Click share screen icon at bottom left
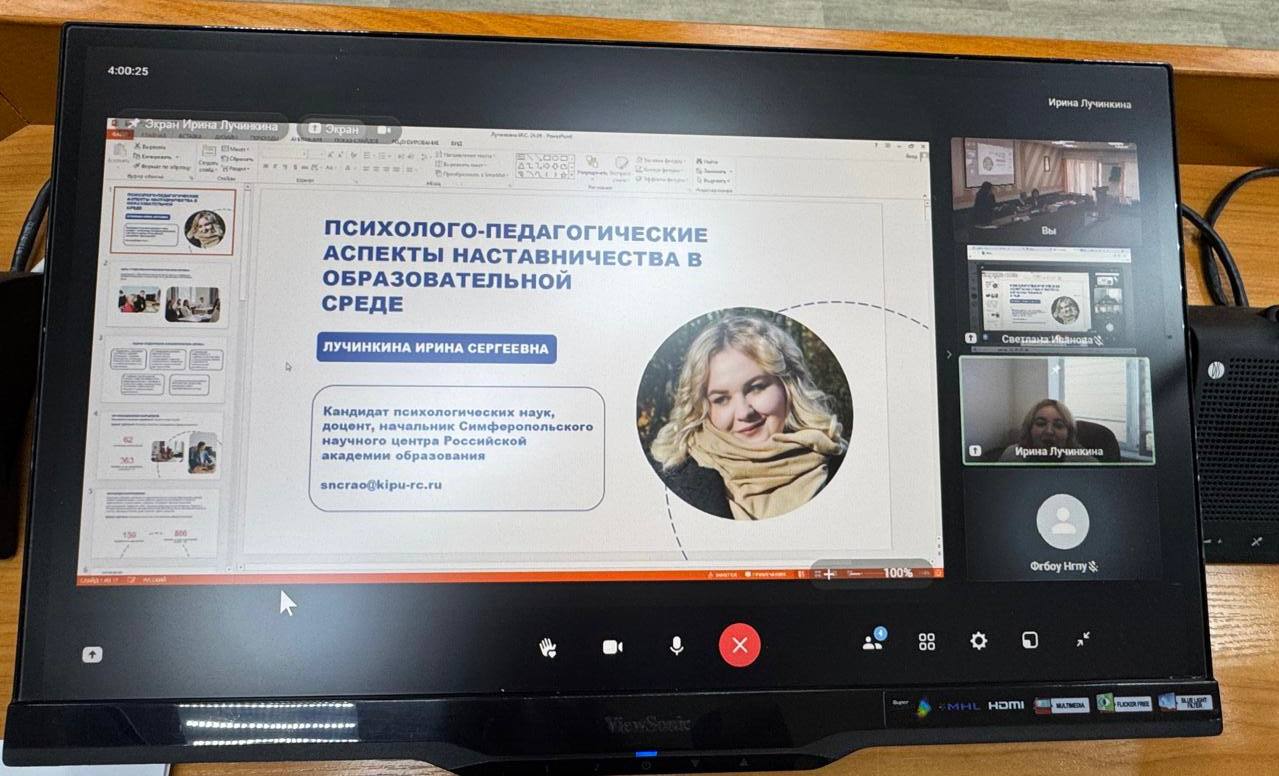The width and height of the screenshot is (1279, 776). coord(91,654)
